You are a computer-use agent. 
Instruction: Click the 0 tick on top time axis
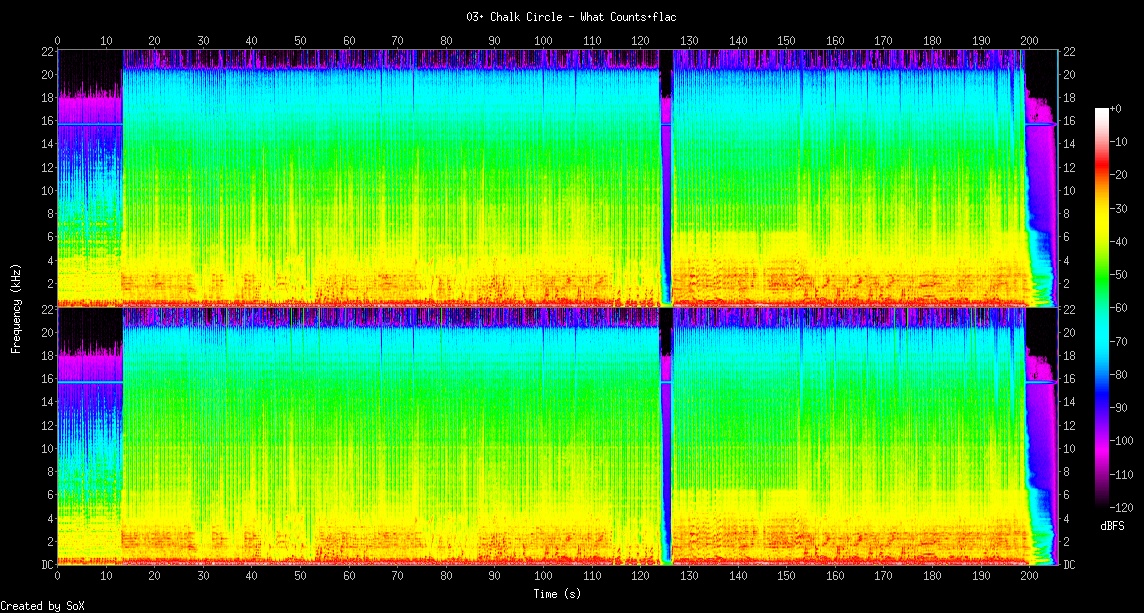coord(57,41)
